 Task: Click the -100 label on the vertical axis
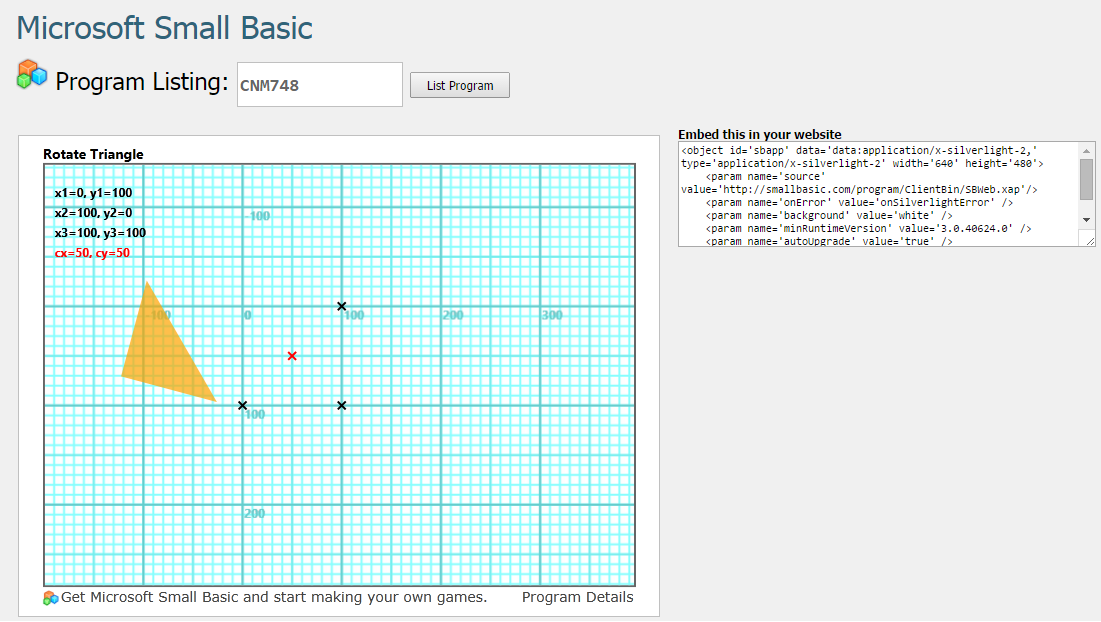258,216
